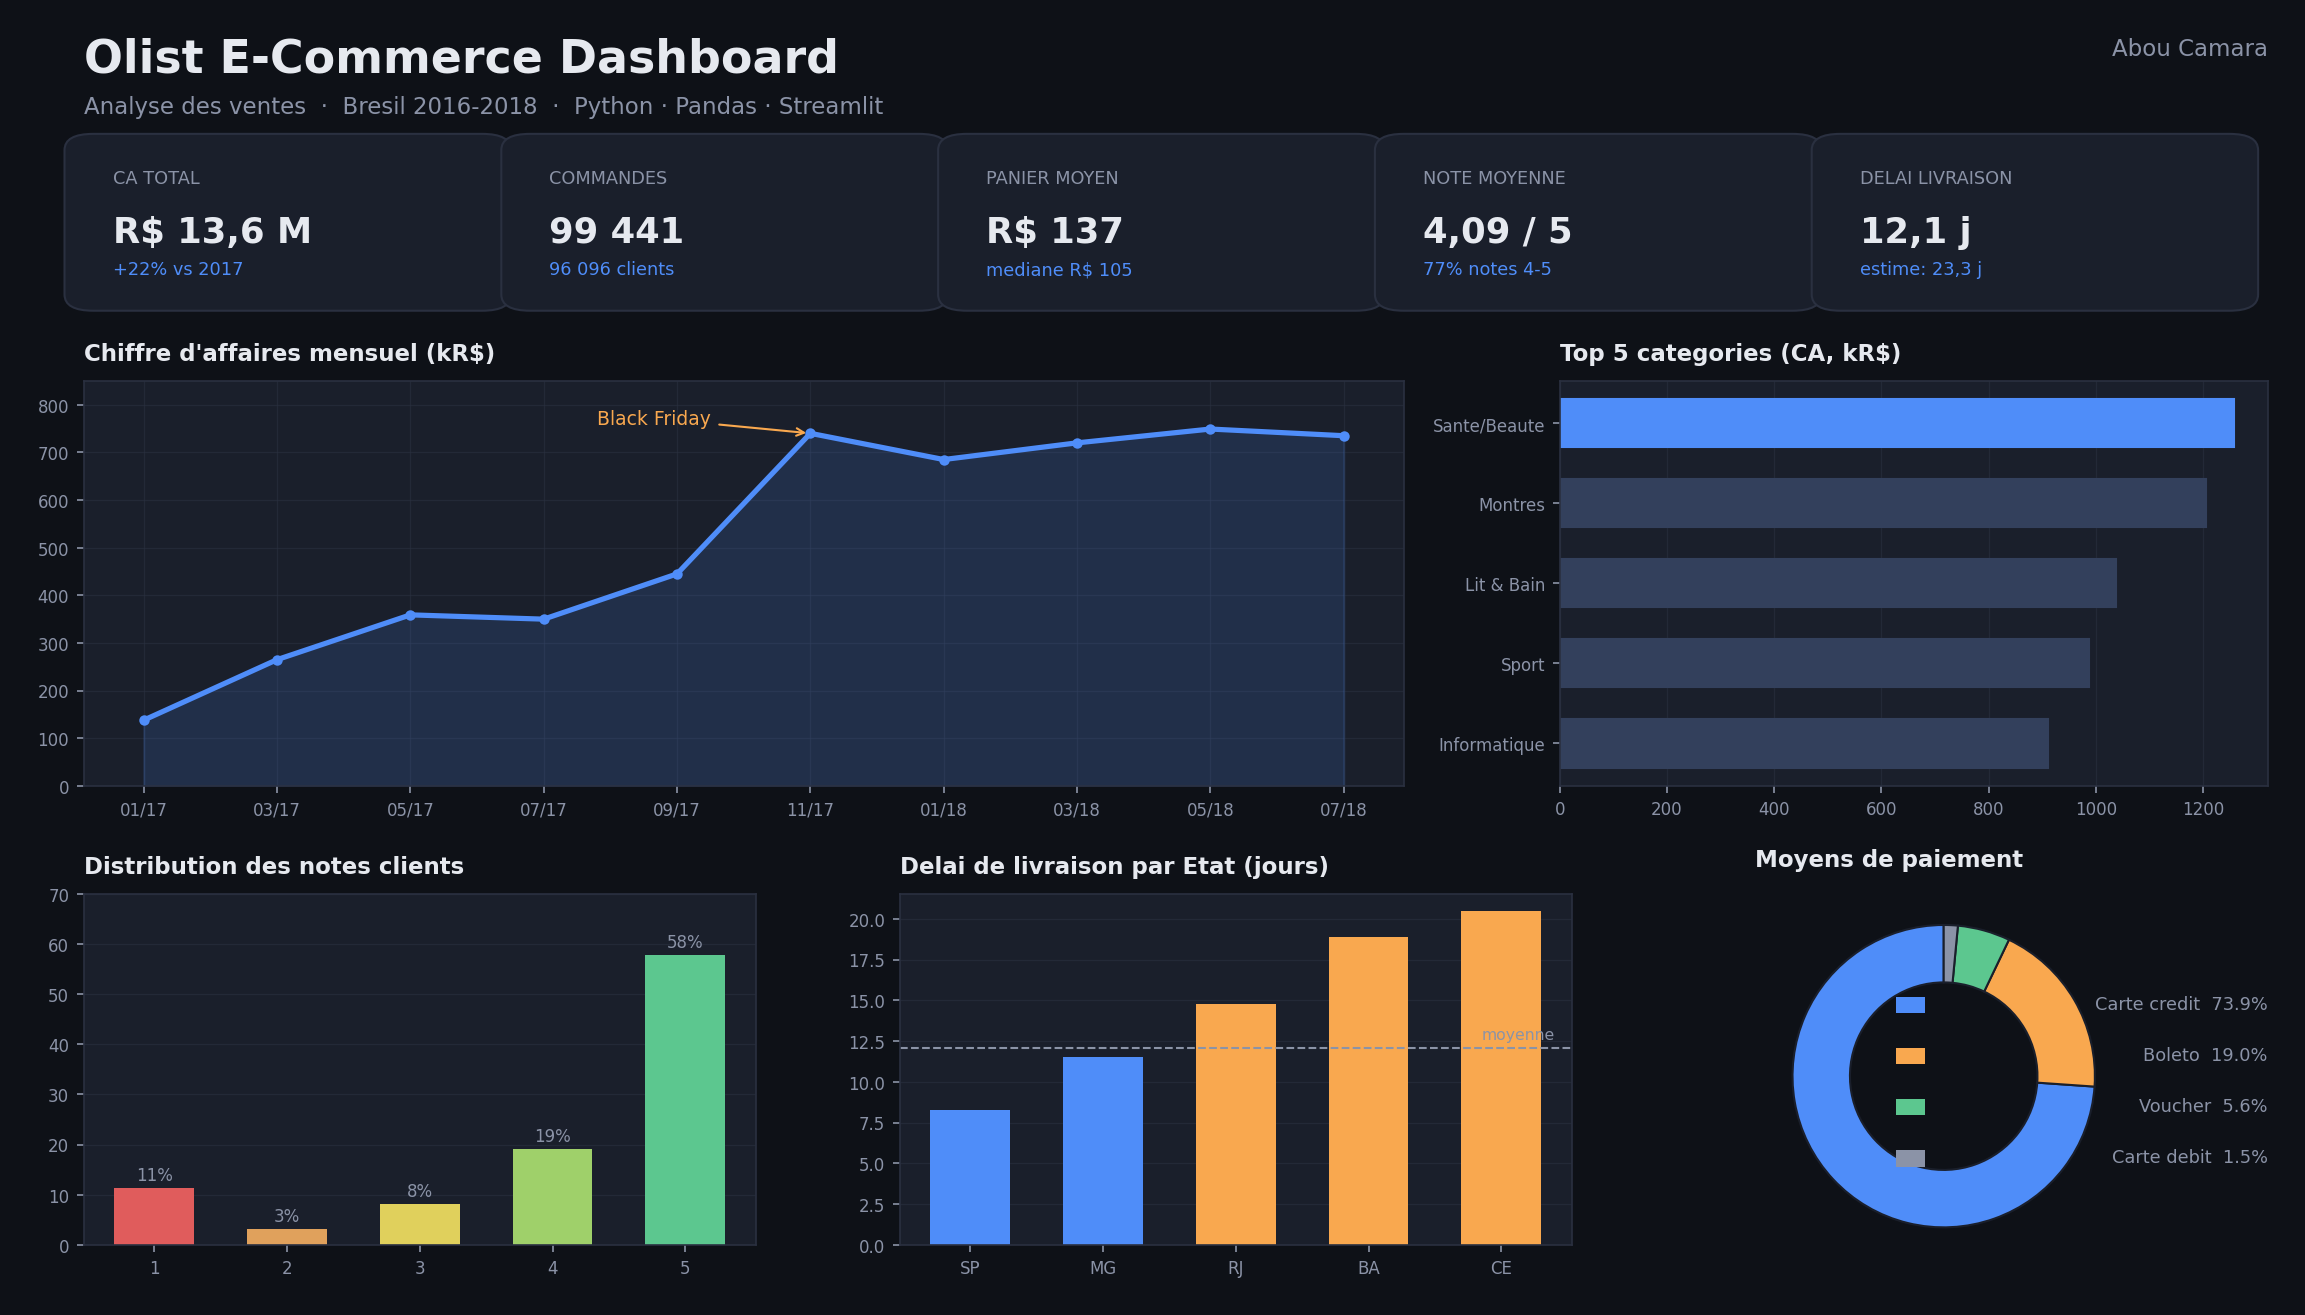
Task: Click 'Delai de livraison par Etat (jours)' title
Action: [1114, 867]
